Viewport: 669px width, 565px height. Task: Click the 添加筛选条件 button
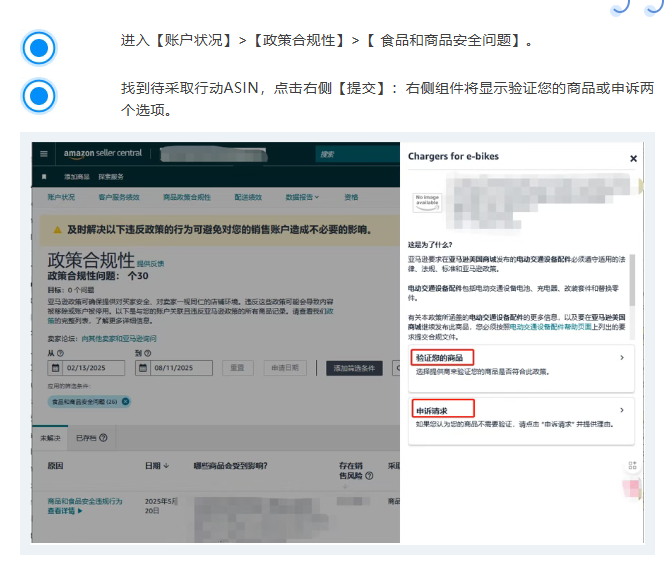354,368
